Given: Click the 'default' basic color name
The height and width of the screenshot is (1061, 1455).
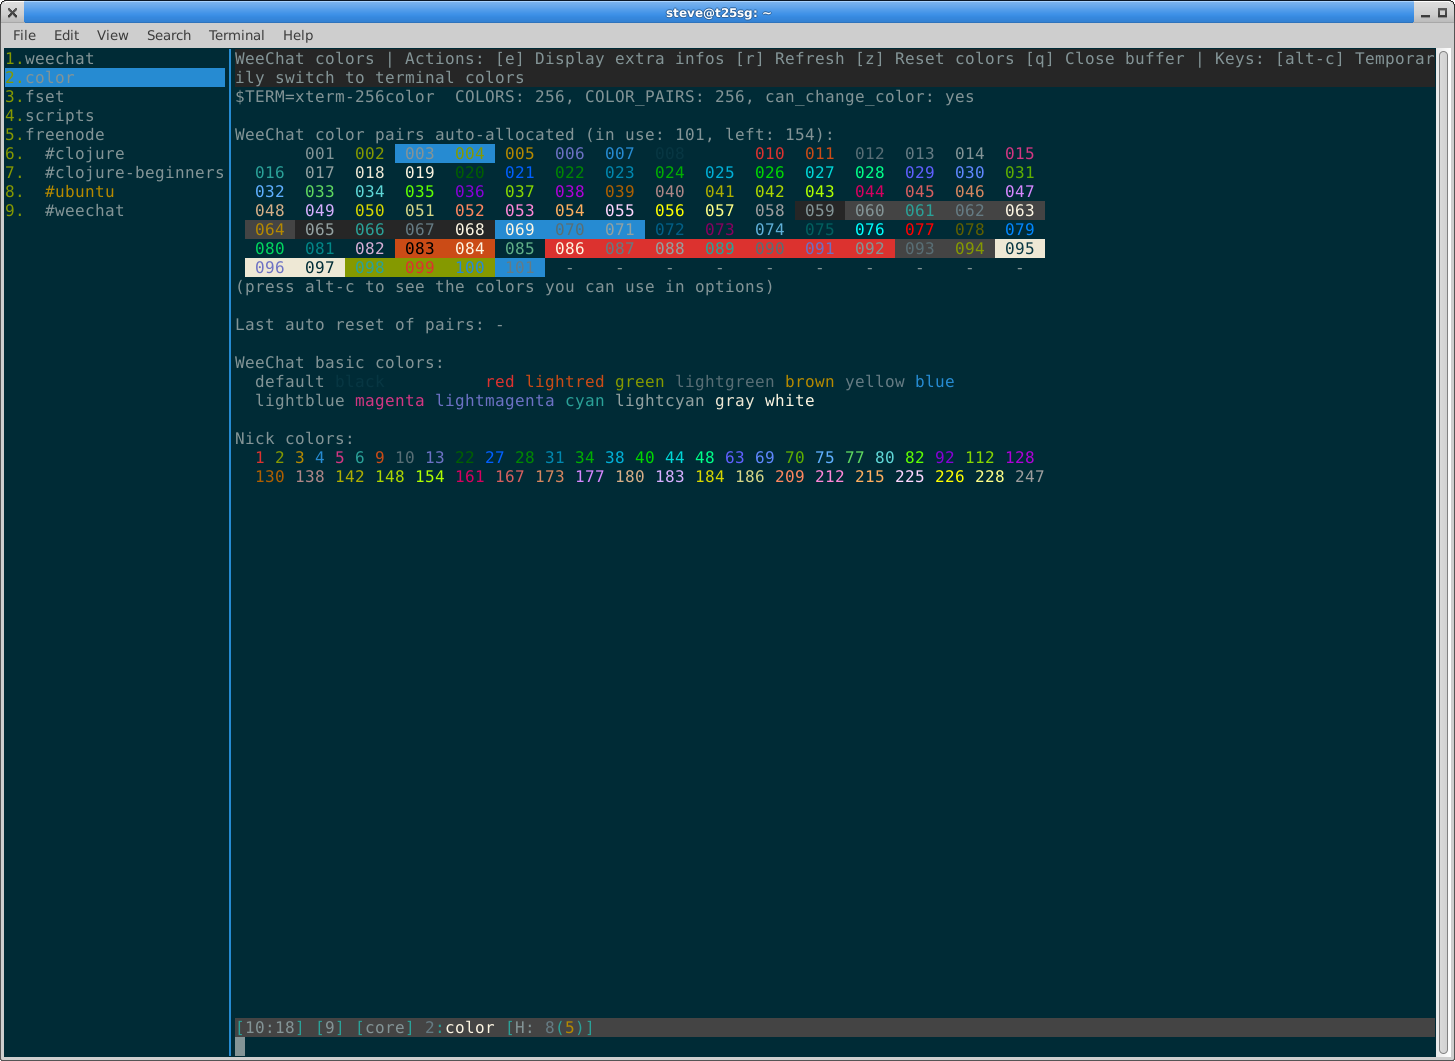Looking at the screenshot, I should 290,382.
